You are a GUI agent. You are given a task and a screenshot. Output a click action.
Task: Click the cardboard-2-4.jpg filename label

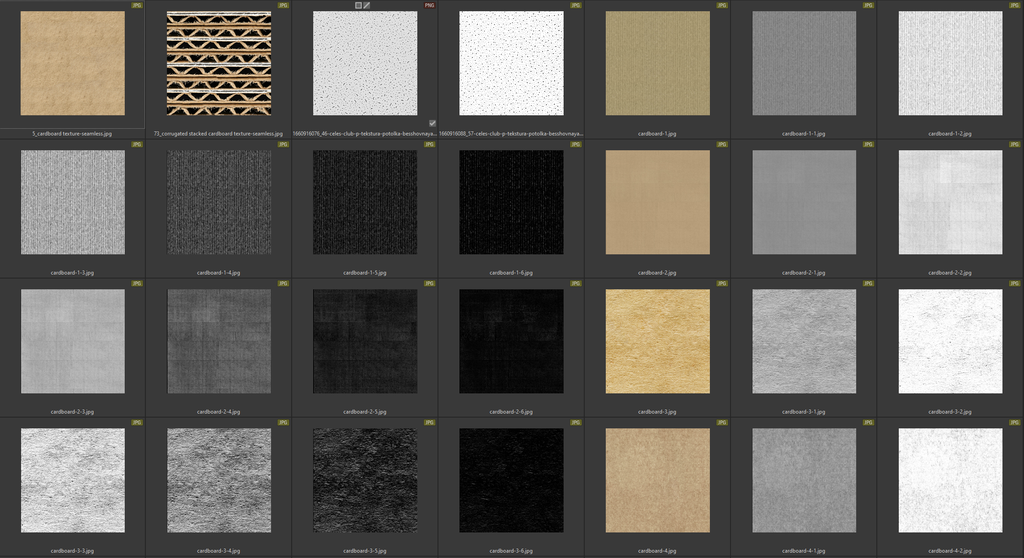click(218, 411)
